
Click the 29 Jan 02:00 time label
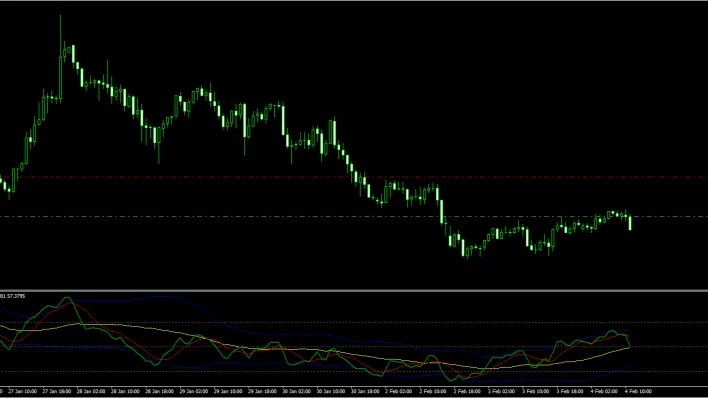point(194,391)
